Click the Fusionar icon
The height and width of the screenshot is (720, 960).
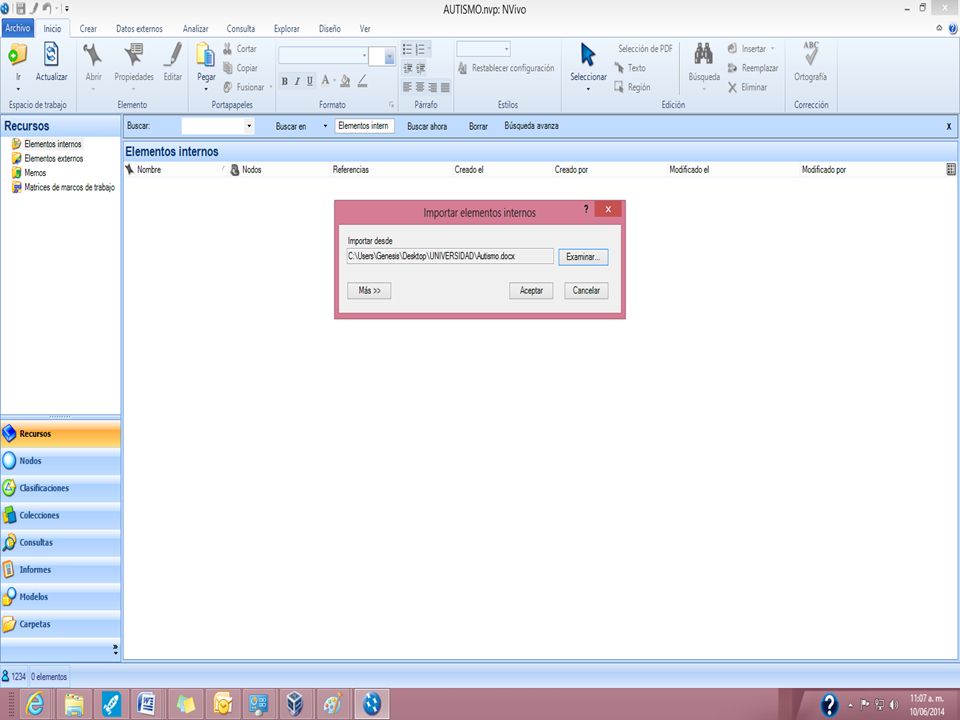click(x=228, y=87)
